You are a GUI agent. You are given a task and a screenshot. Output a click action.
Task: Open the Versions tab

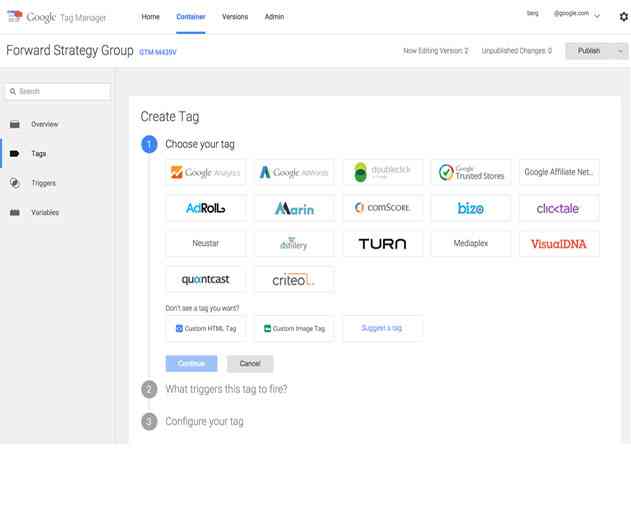point(235,17)
